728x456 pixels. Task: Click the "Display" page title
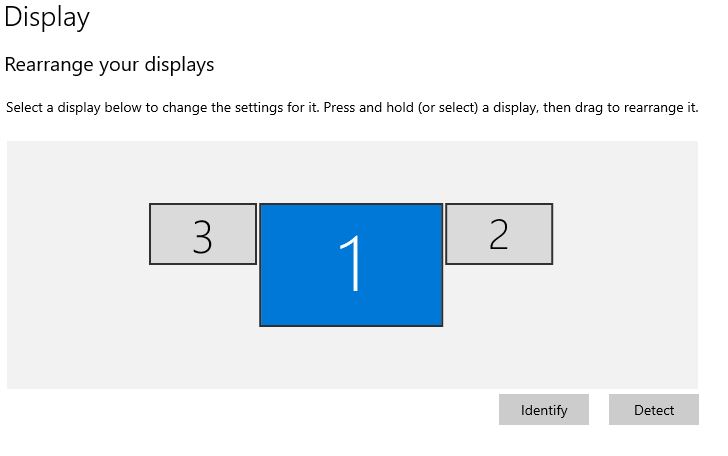tap(47, 17)
